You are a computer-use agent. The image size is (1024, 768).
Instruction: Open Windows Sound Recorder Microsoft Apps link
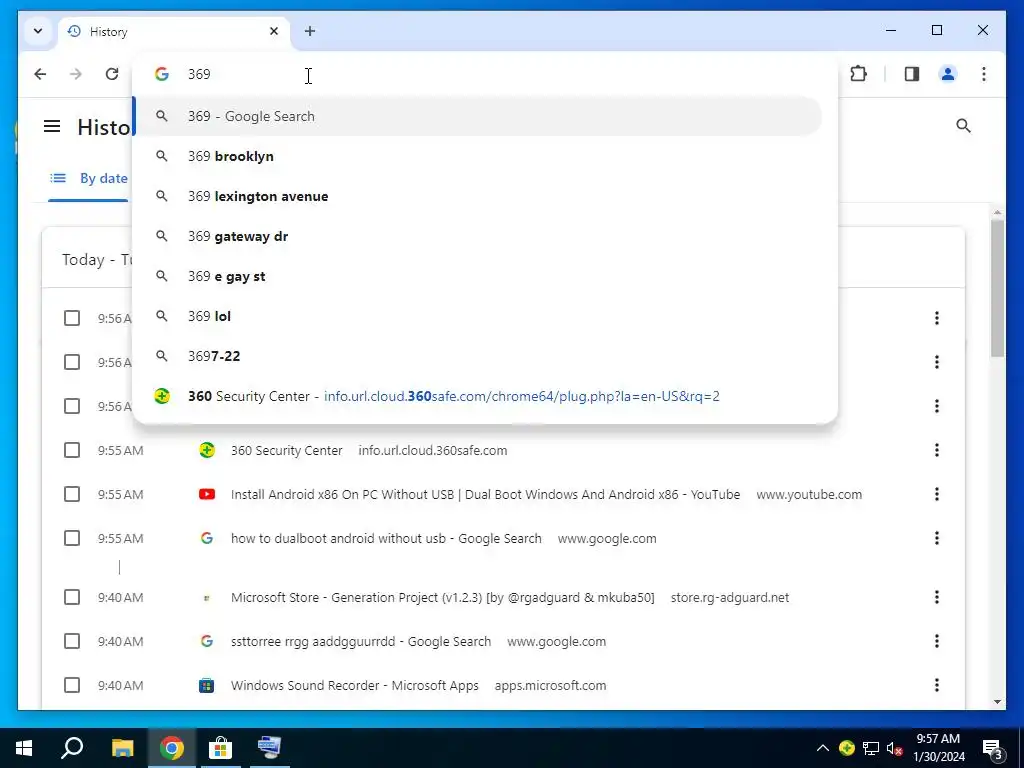pyautogui.click(x=355, y=686)
